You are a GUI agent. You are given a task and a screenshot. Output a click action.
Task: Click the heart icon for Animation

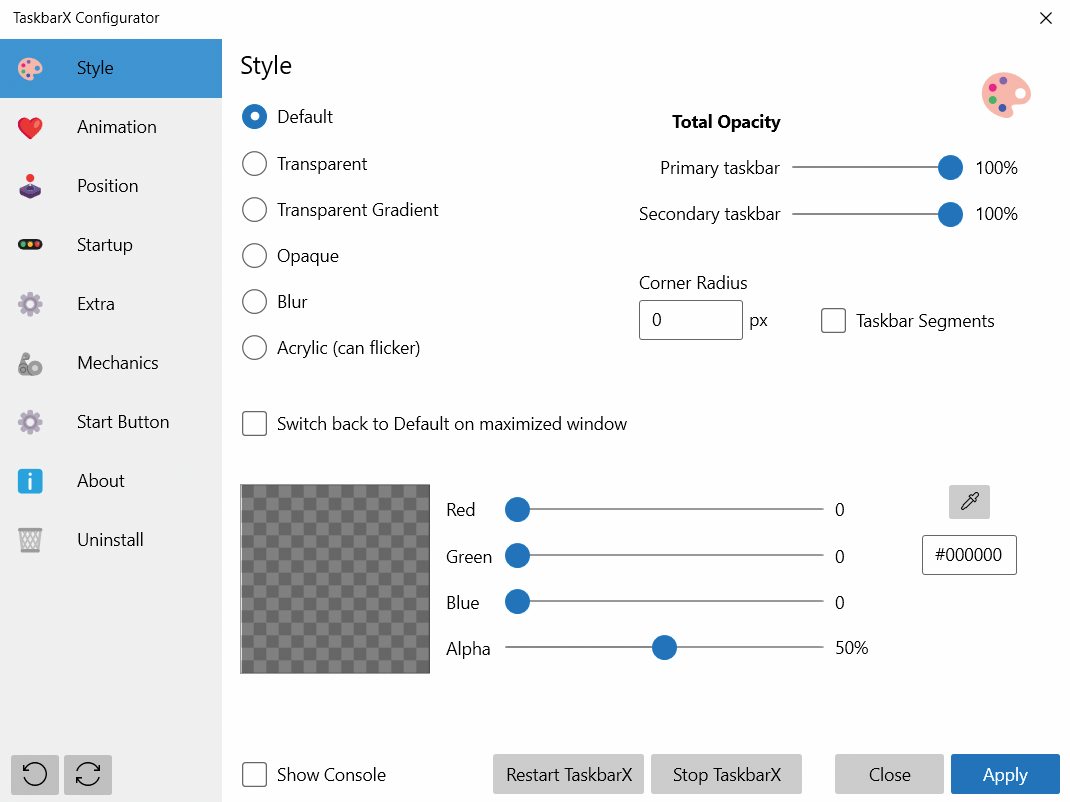click(30, 127)
